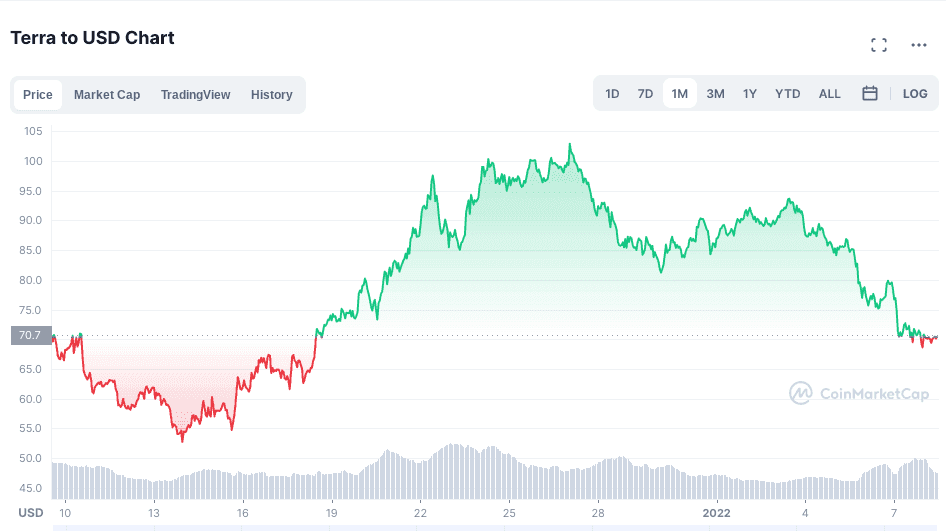The width and height of the screenshot is (946, 531).
Task: Toggle the LOG scale button
Action: [x=915, y=94]
